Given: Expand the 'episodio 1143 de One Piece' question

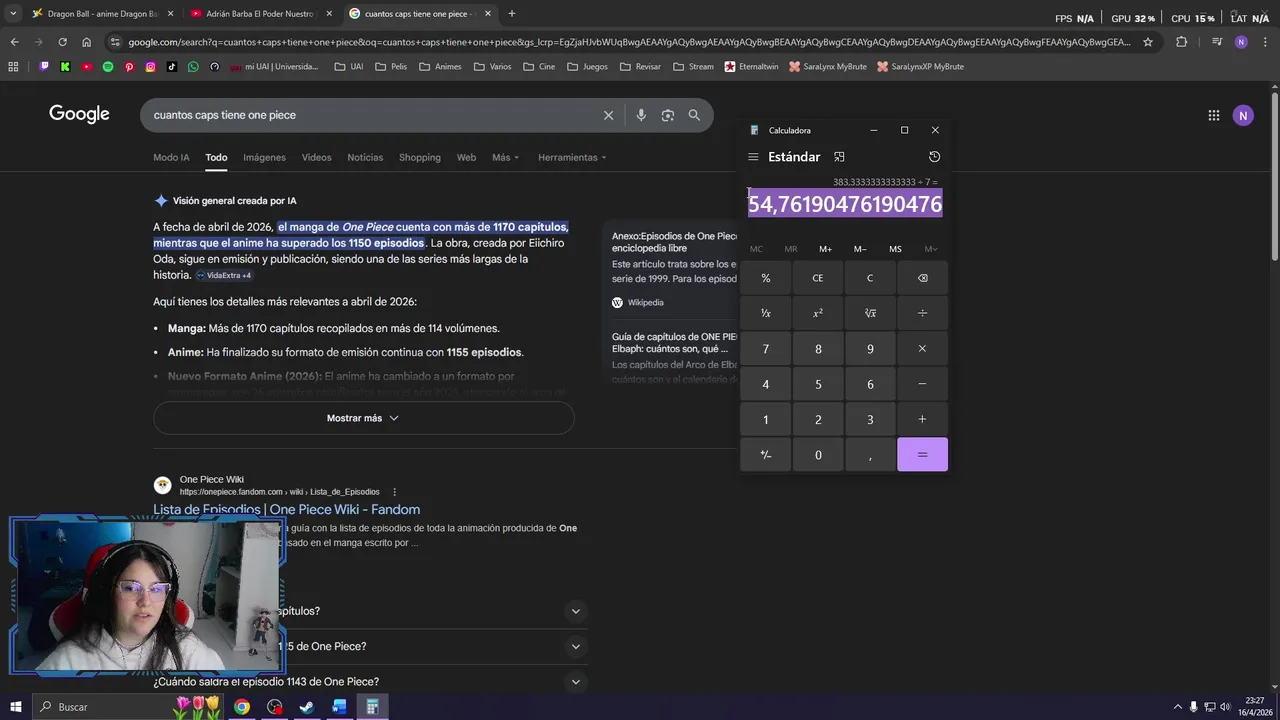Looking at the screenshot, I should (370, 682).
